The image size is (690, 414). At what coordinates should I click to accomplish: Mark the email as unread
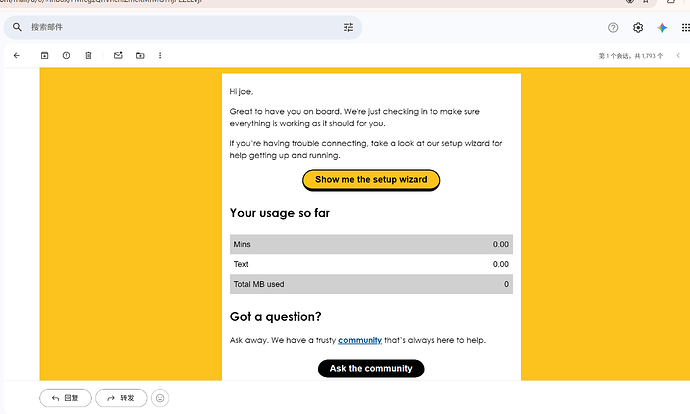pyautogui.click(x=118, y=55)
